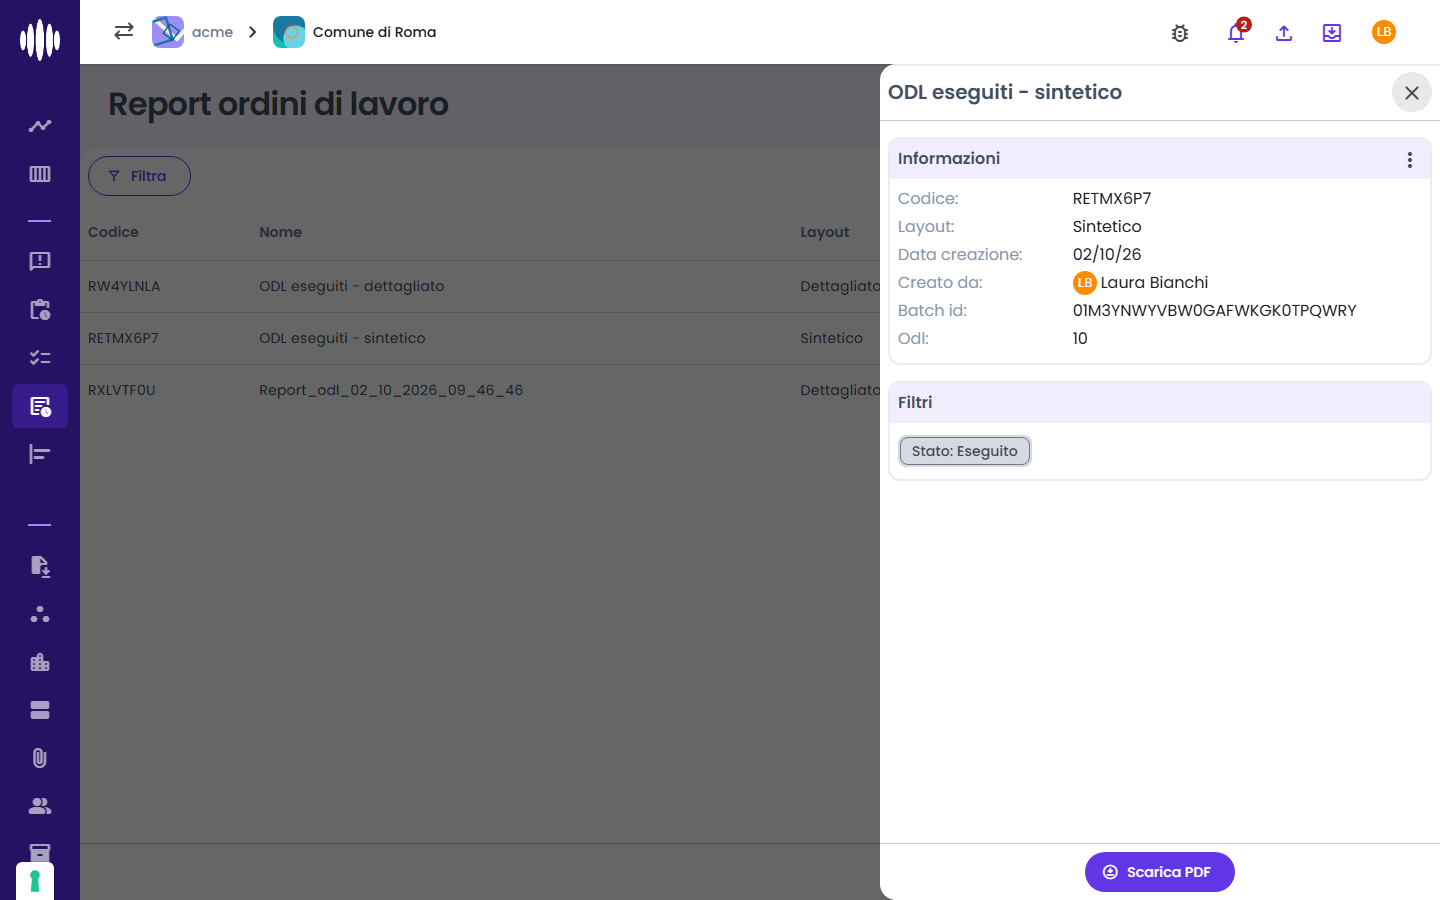Click the waveform app logo

click(40, 40)
